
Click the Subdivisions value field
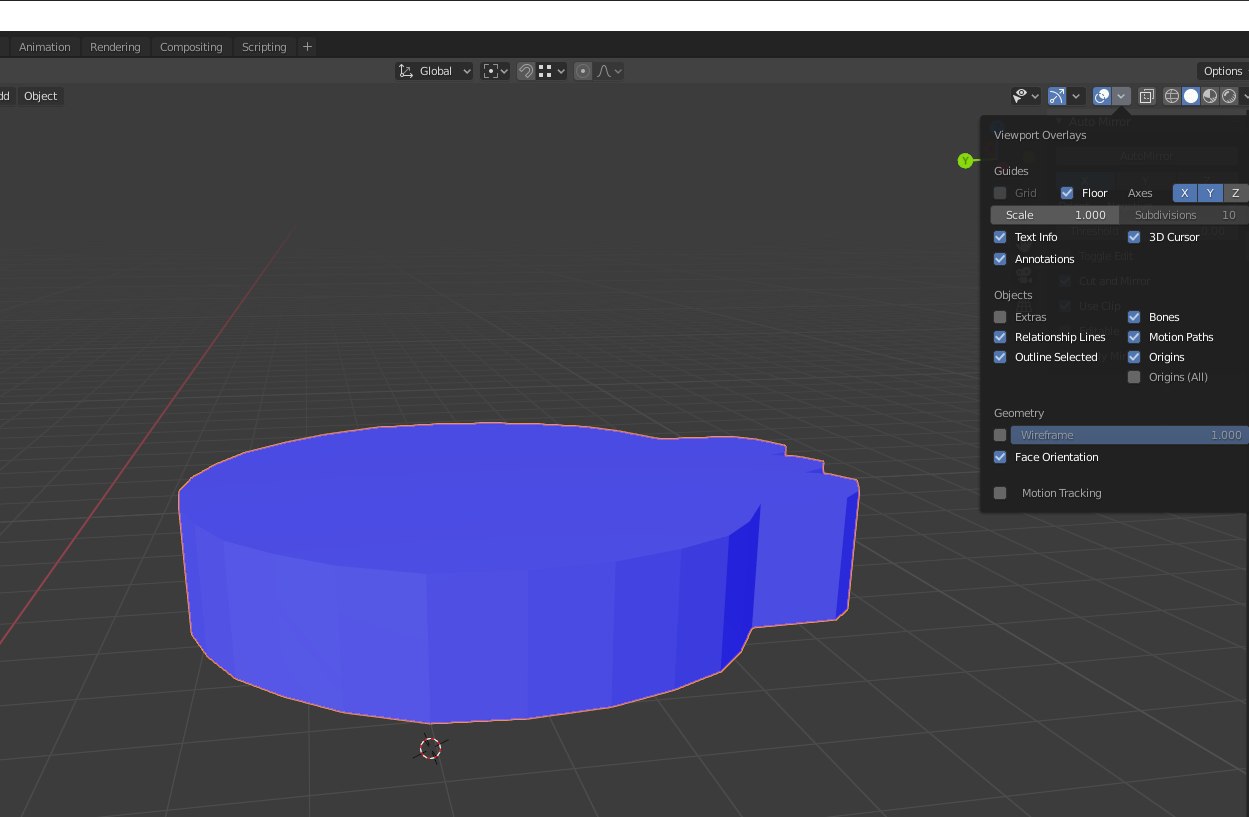pyautogui.click(x=1184, y=215)
